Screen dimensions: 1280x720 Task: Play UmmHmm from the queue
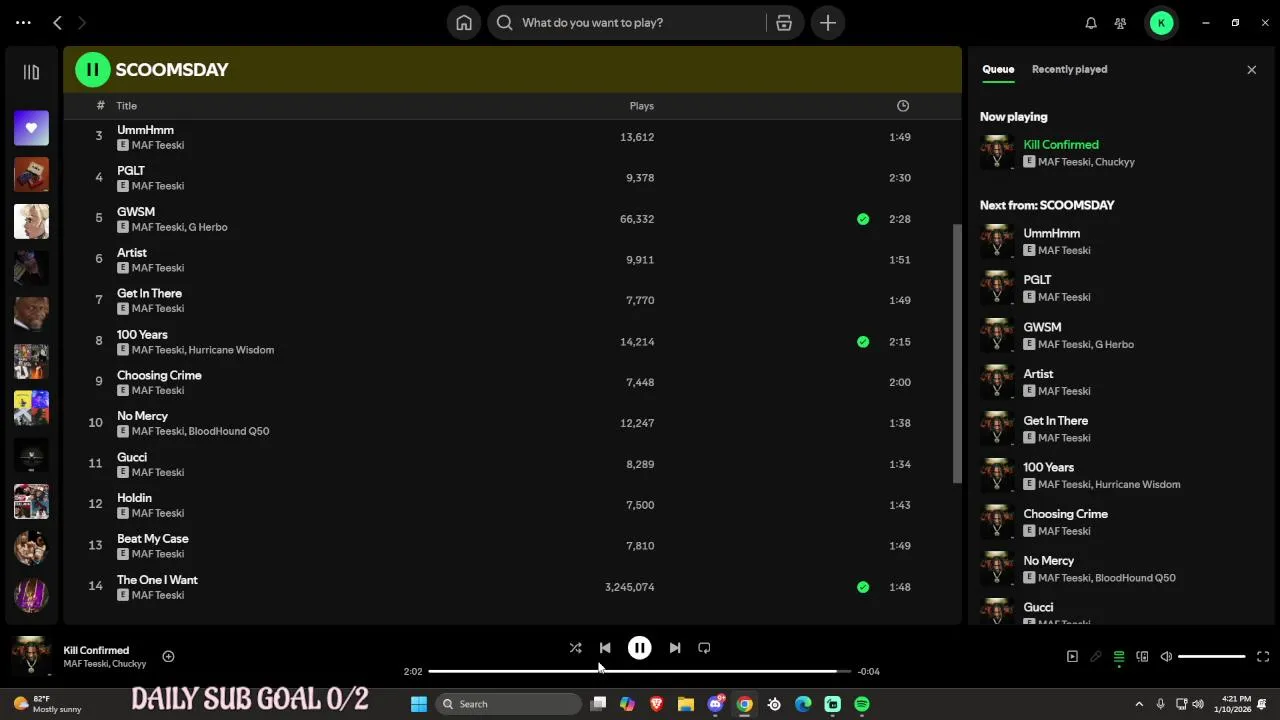[1051, 233]
